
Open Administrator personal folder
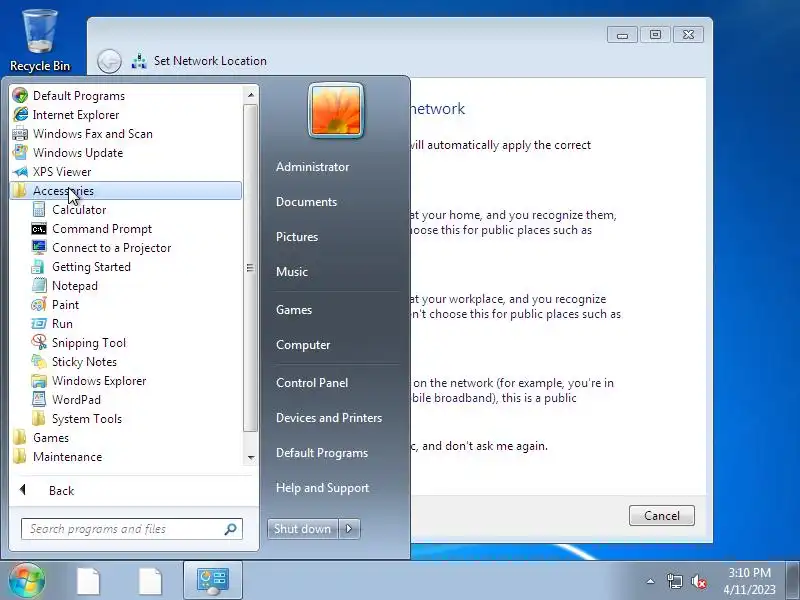312,167
